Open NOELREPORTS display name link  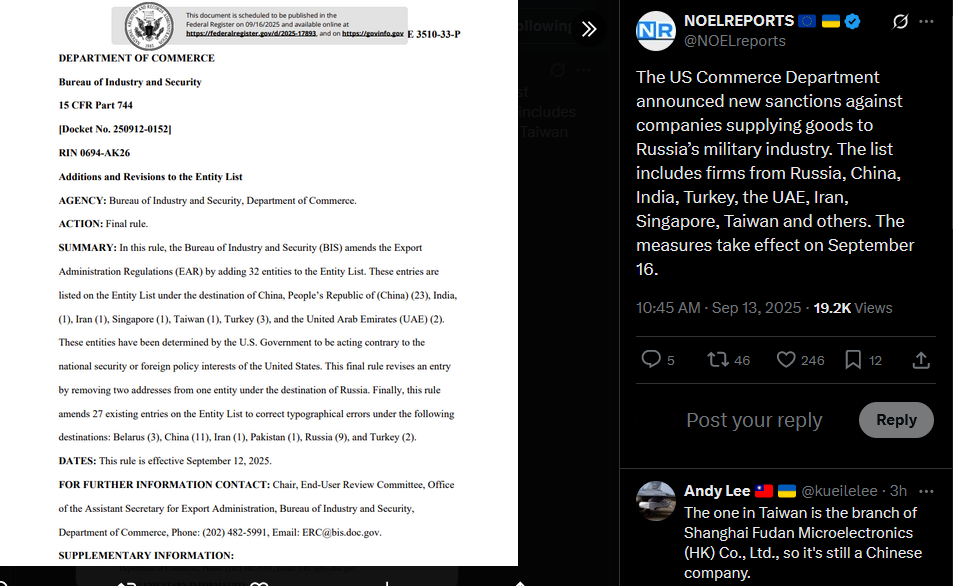[x=738, y=21]
